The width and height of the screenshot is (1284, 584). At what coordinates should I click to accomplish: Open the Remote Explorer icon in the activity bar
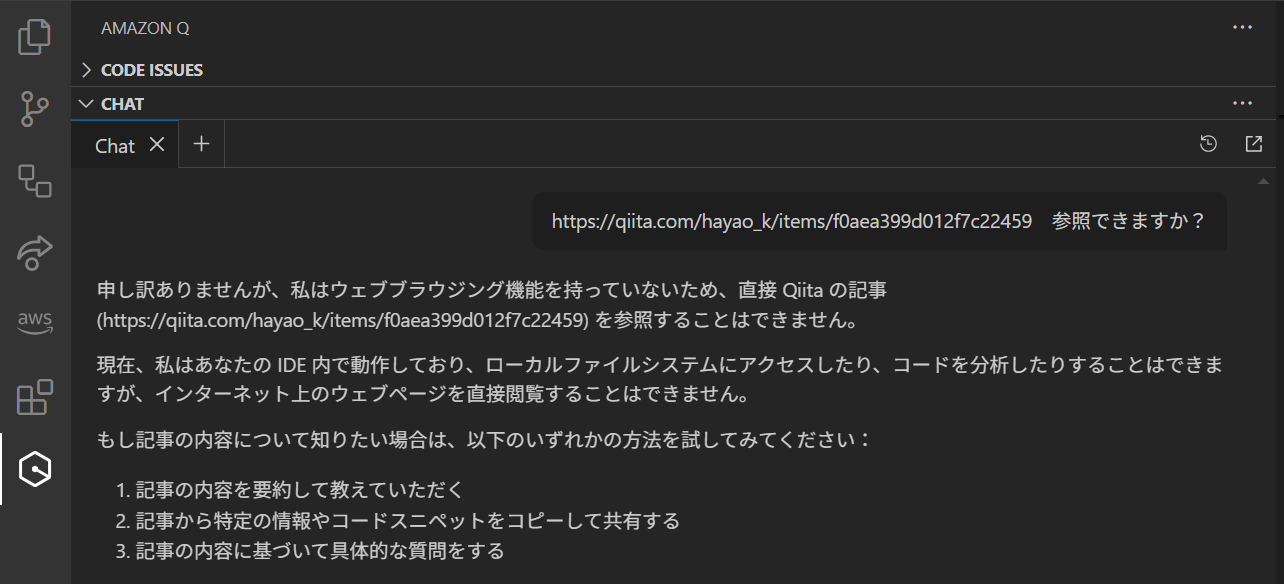(x=35, y=181)
